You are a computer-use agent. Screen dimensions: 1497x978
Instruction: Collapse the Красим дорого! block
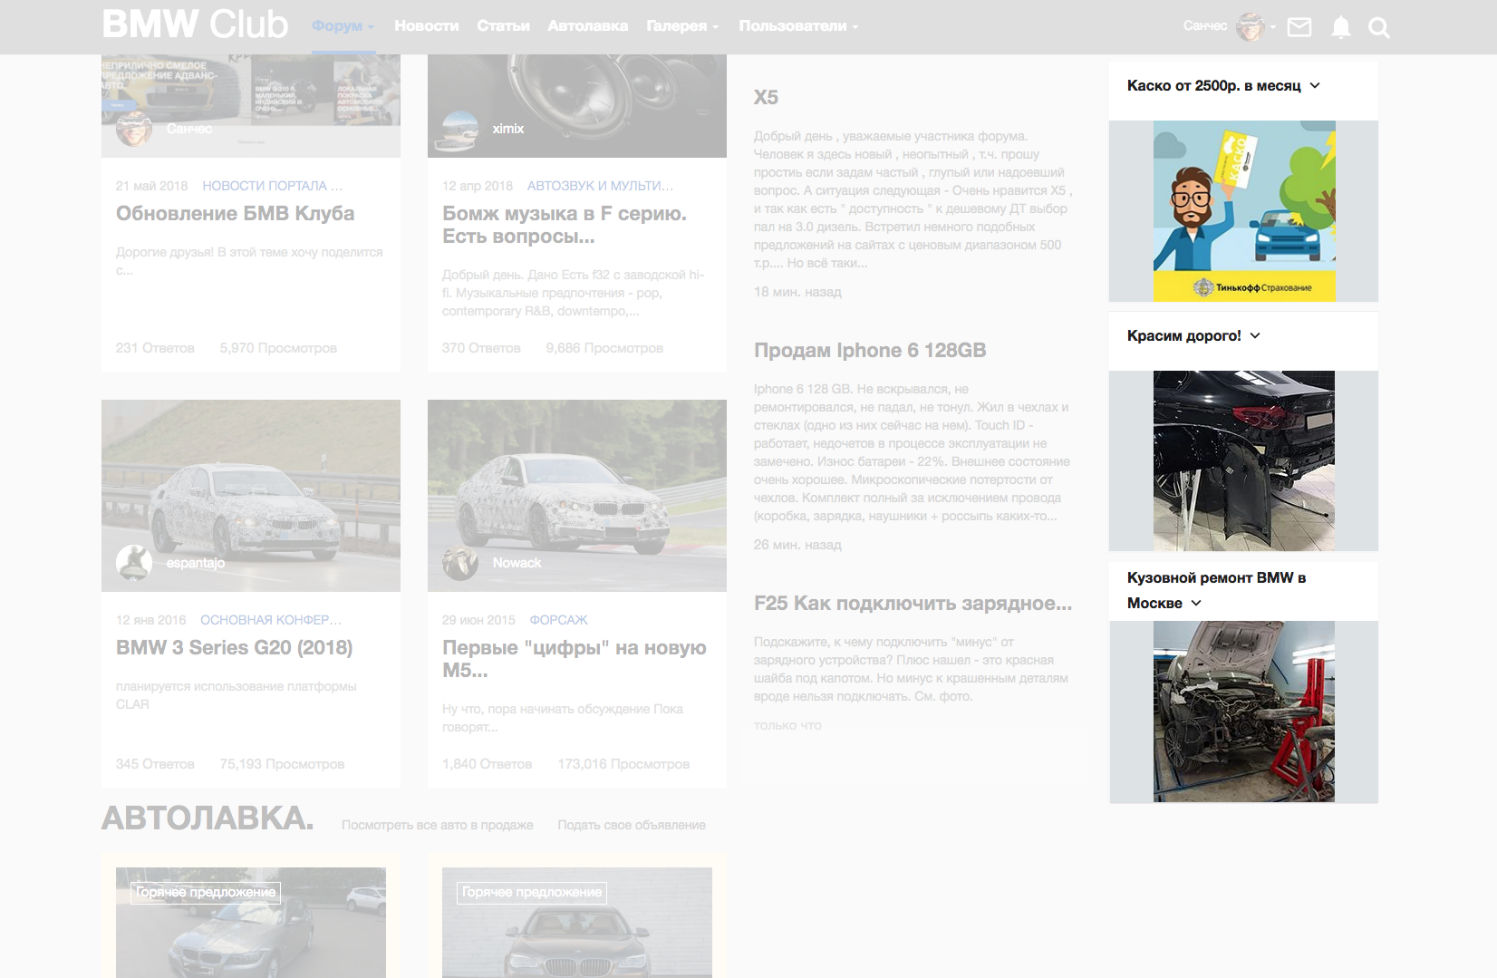tap(1255, 336)
